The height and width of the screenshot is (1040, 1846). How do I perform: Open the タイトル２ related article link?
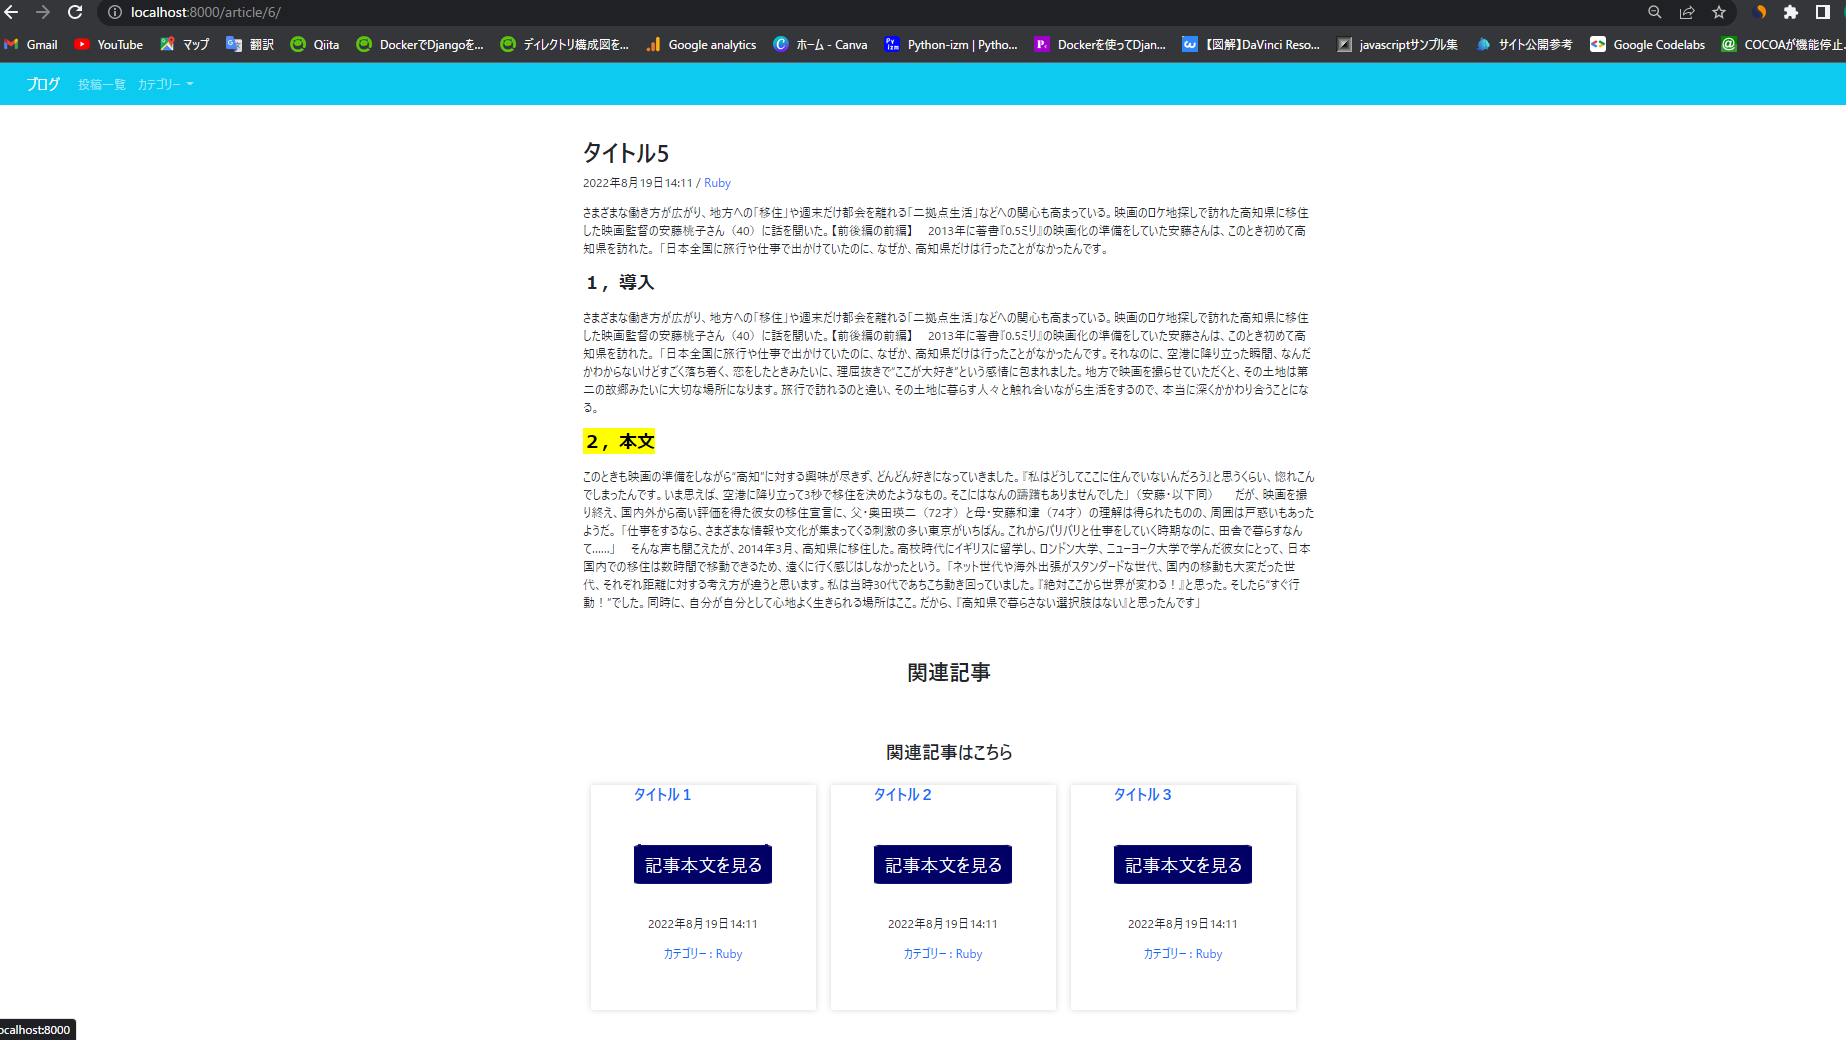pos(903,794)
